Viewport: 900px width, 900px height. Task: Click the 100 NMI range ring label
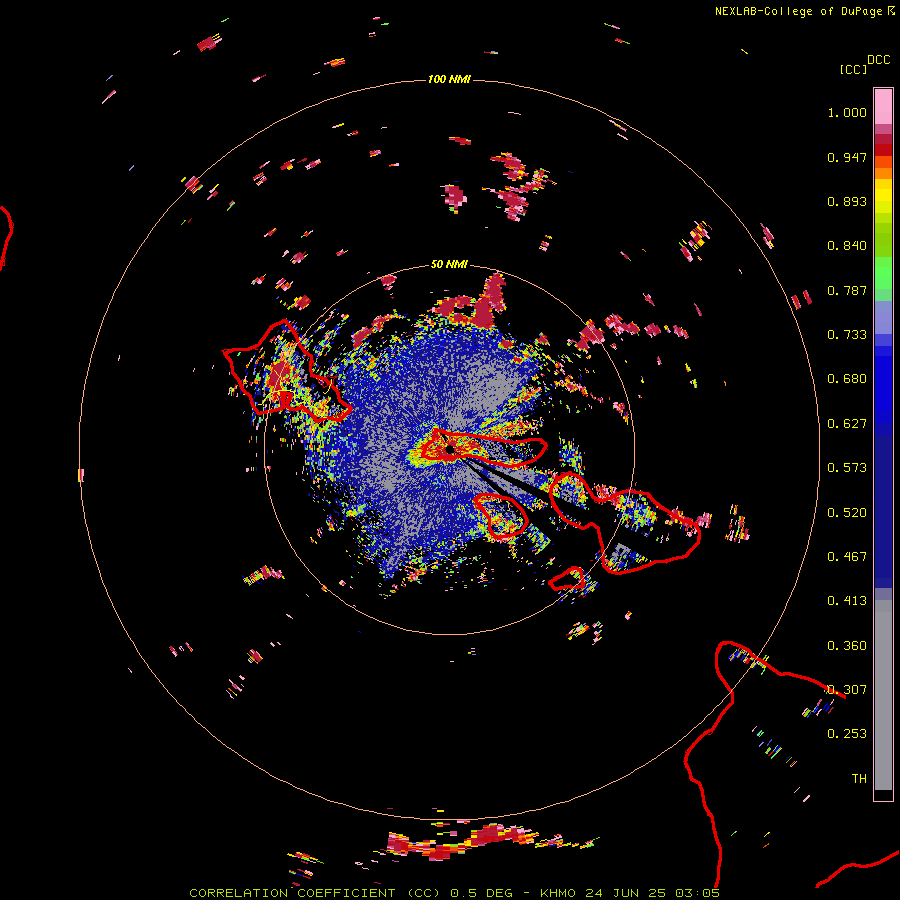[x=449, y=79]
